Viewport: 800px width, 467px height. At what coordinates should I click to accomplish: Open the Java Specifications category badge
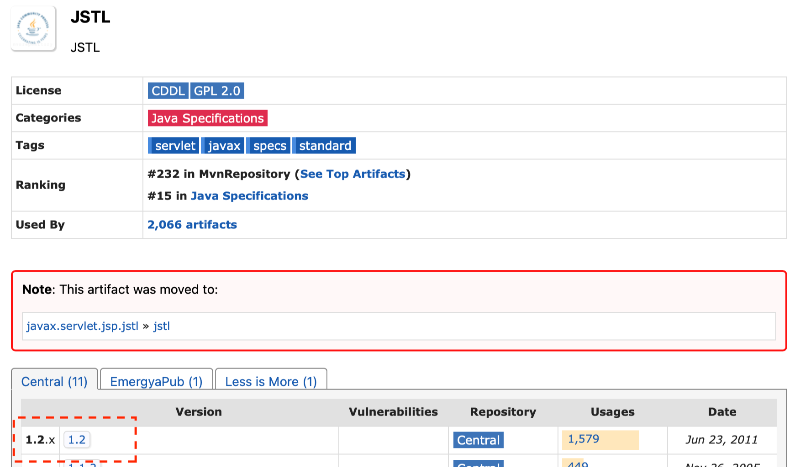tap(208, 118)
